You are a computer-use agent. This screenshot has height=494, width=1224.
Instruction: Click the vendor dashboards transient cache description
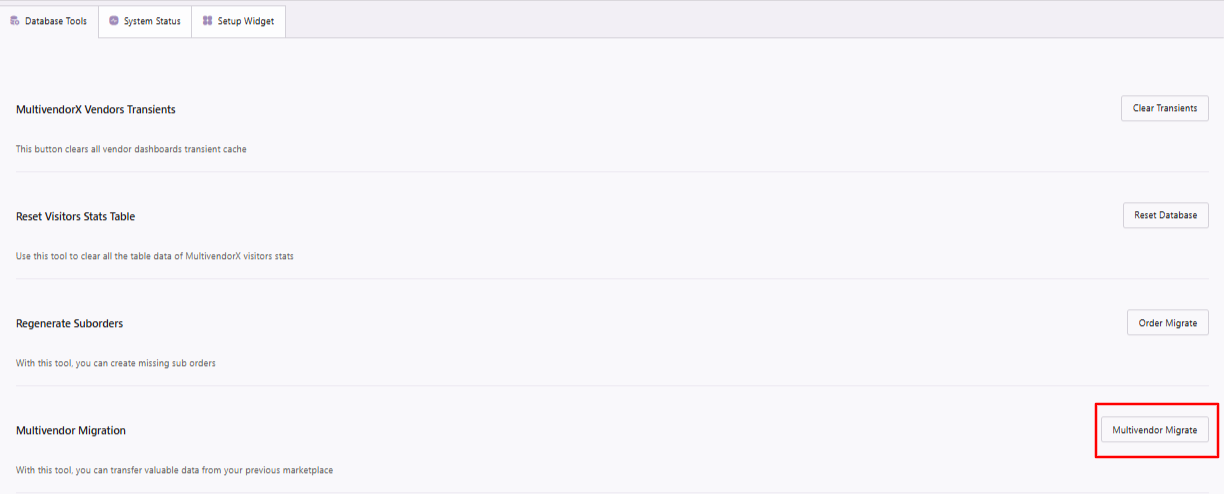[x=131, y=149]
